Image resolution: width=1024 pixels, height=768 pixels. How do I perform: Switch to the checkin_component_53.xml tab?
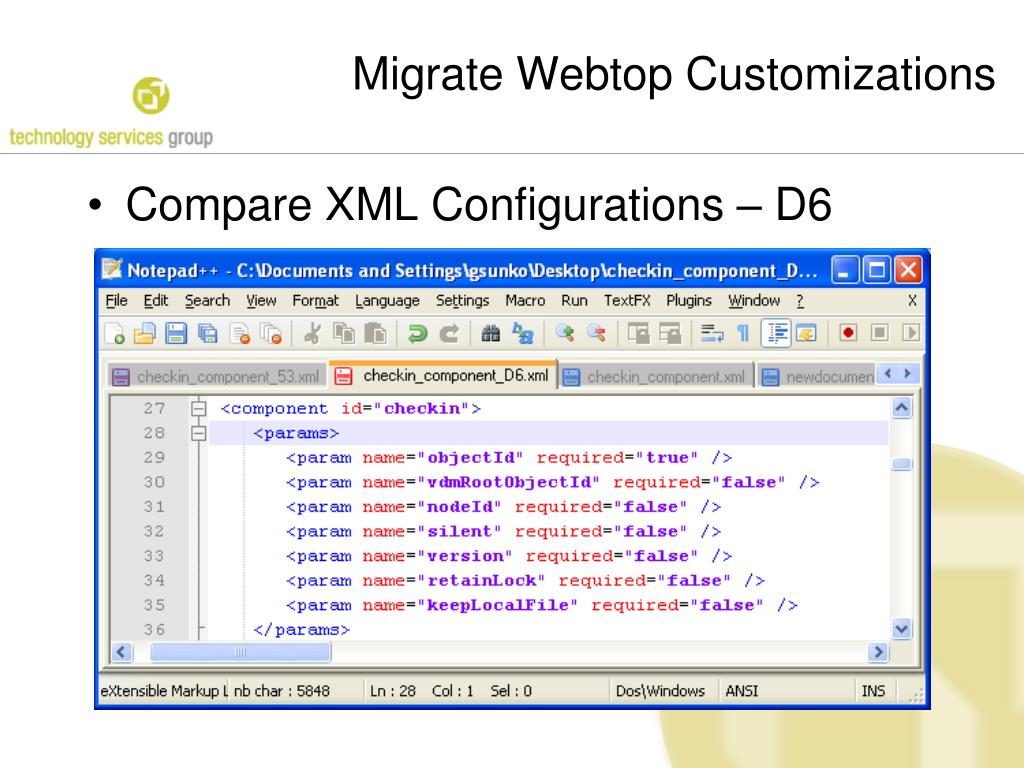pyautogui.click(x=217, y=377)
